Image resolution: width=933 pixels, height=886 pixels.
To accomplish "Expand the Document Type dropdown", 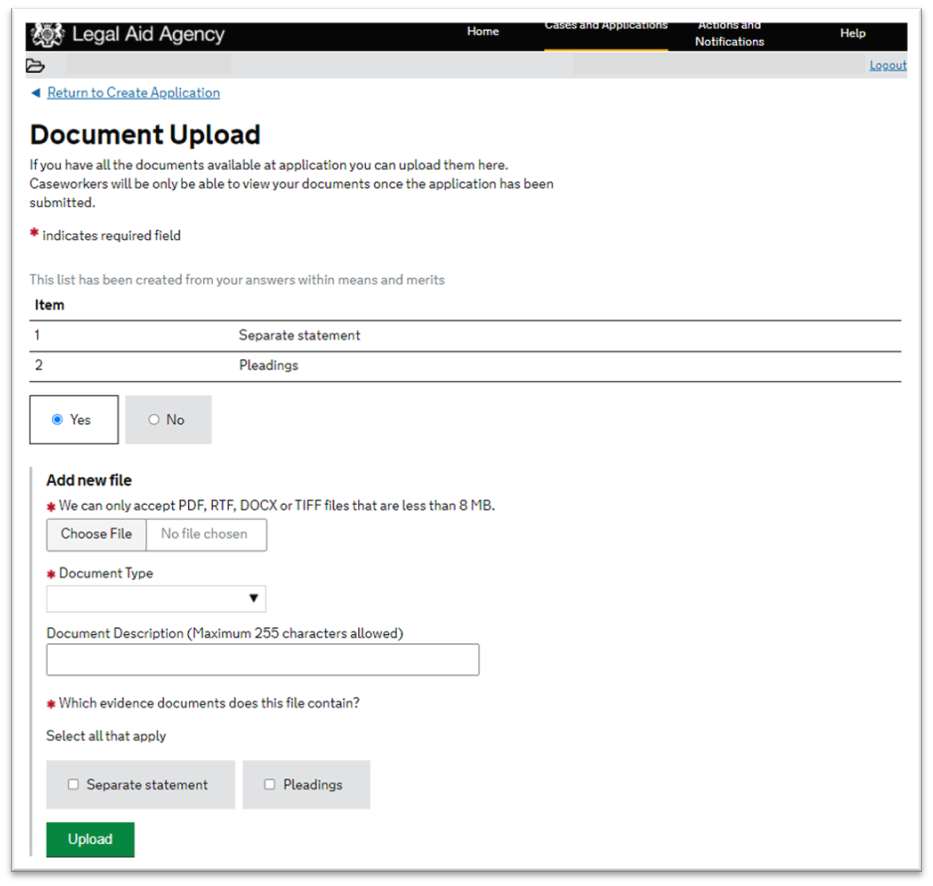I will pyautogui.click(x=156, y=599).
